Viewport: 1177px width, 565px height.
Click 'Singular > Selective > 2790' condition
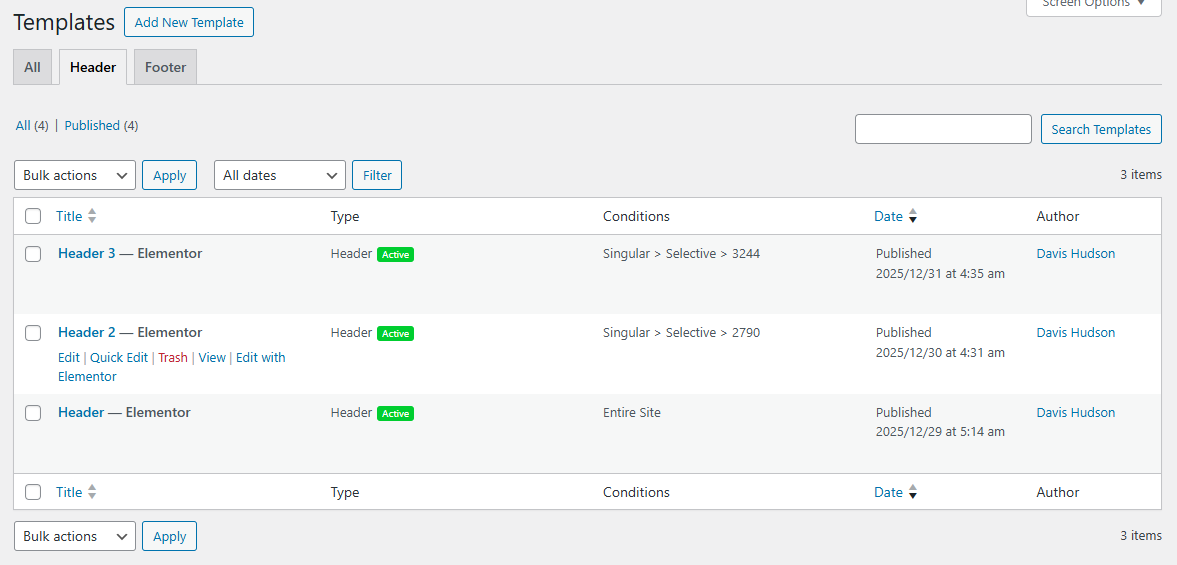(x=682, y=332)
